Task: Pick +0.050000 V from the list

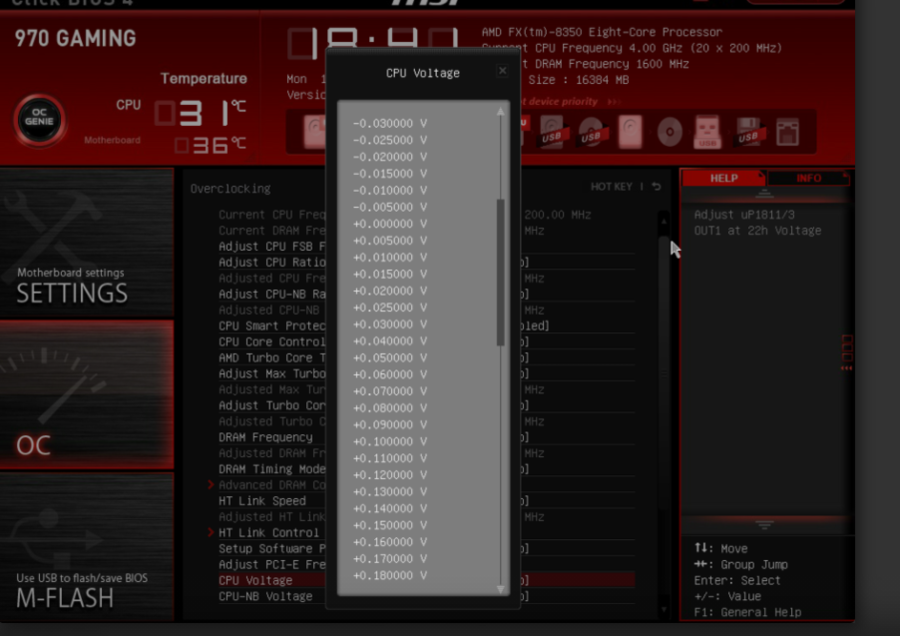Action: 390,358
